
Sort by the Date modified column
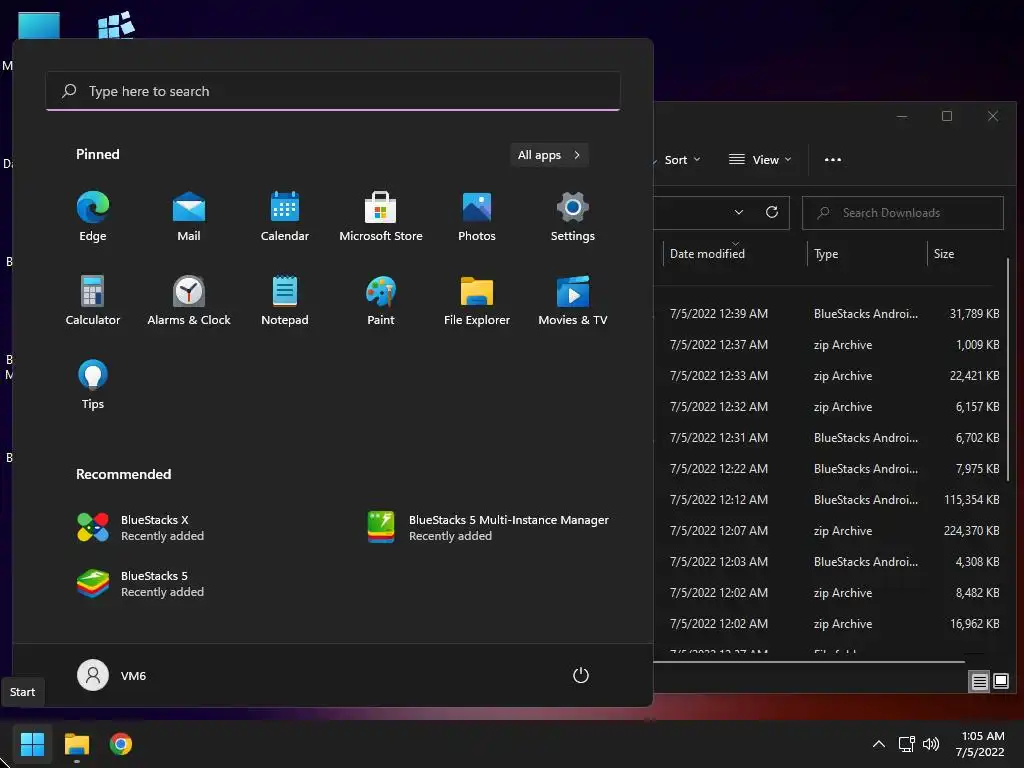(707, 254)
